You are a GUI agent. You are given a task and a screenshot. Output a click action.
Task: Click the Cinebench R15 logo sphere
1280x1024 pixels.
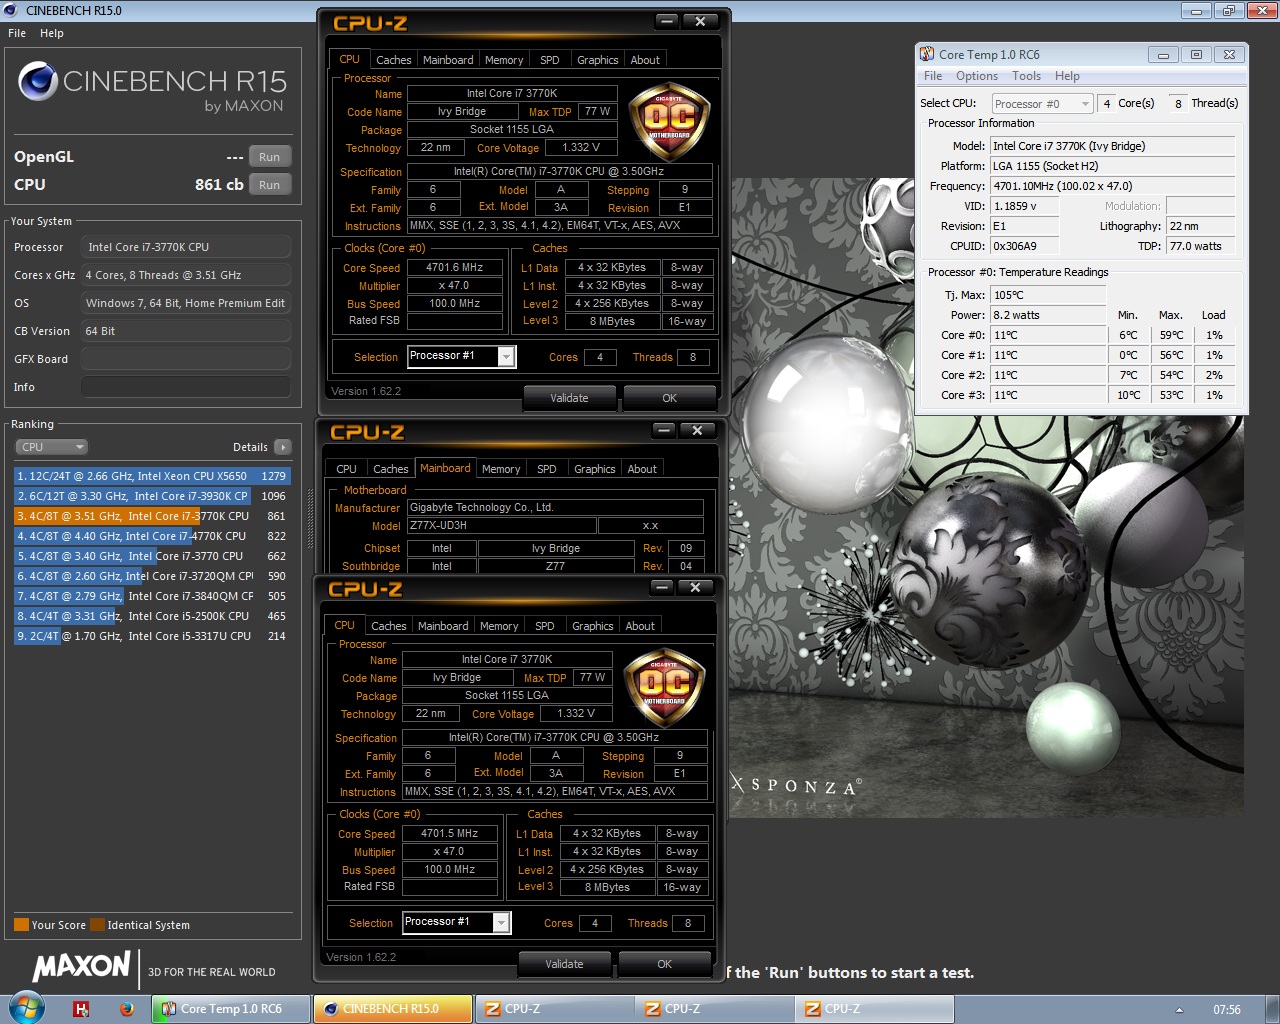click(38, 81)
